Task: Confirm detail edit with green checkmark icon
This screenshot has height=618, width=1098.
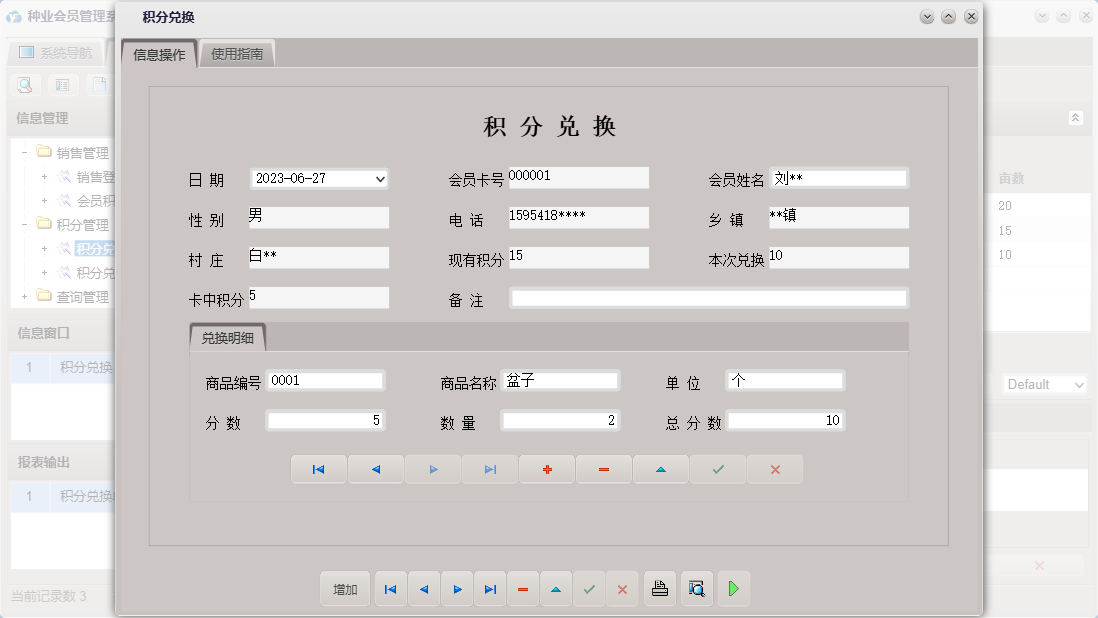Action: [x=718, y=468]
